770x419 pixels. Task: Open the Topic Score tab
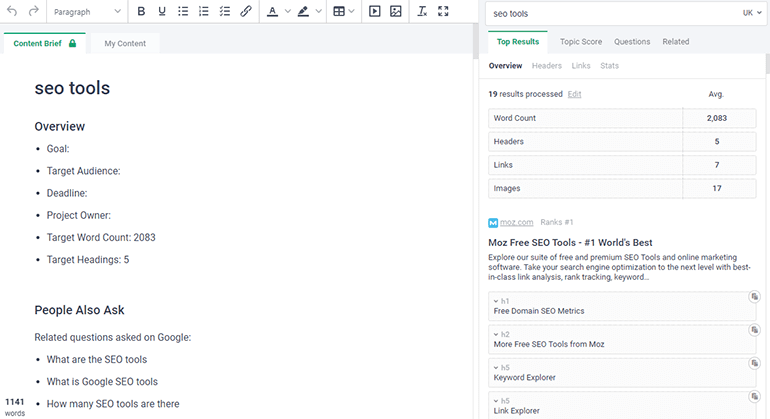pyautogui.click(x=580, y=42)
